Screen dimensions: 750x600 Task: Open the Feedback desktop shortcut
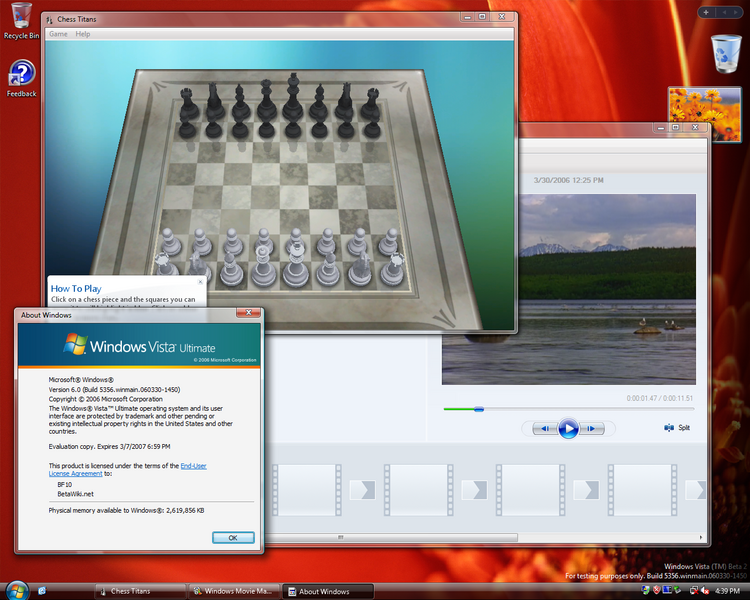coord(22,79)
